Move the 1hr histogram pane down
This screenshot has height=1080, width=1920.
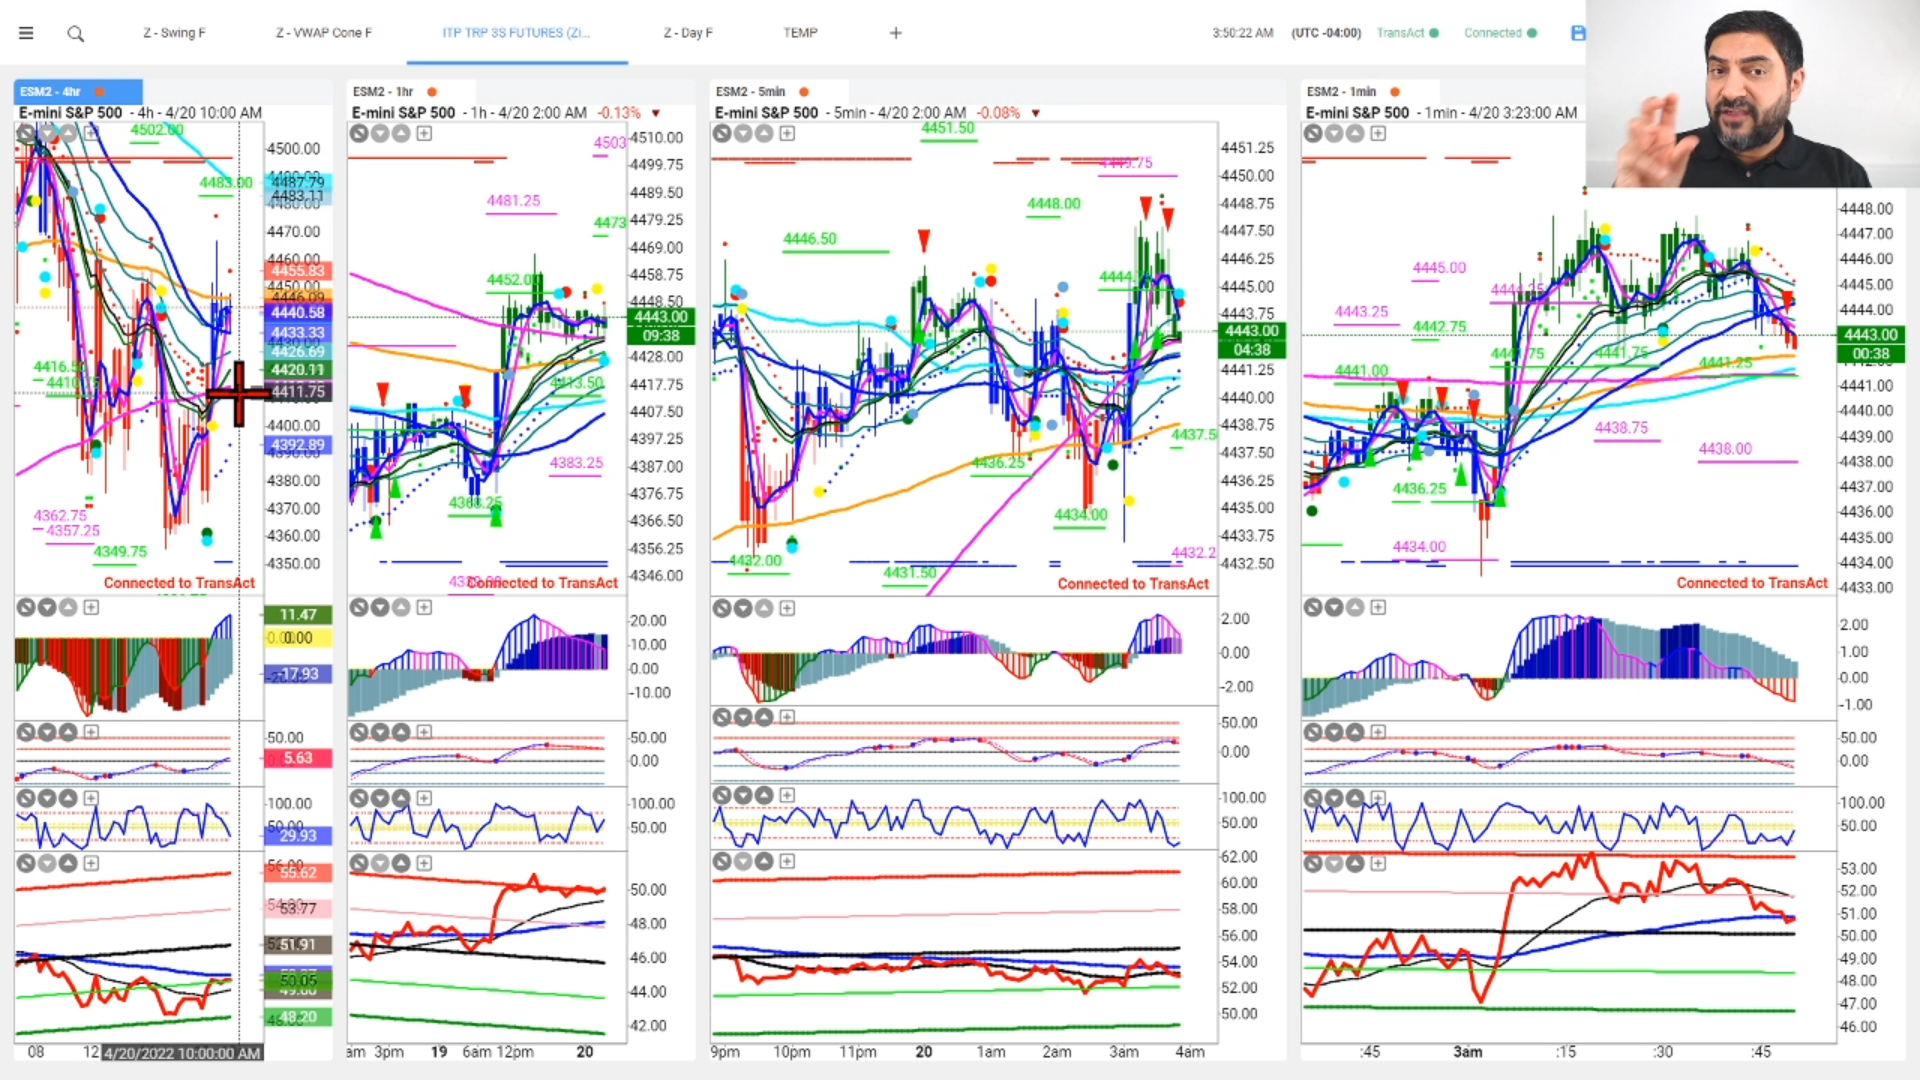[380, 607]
